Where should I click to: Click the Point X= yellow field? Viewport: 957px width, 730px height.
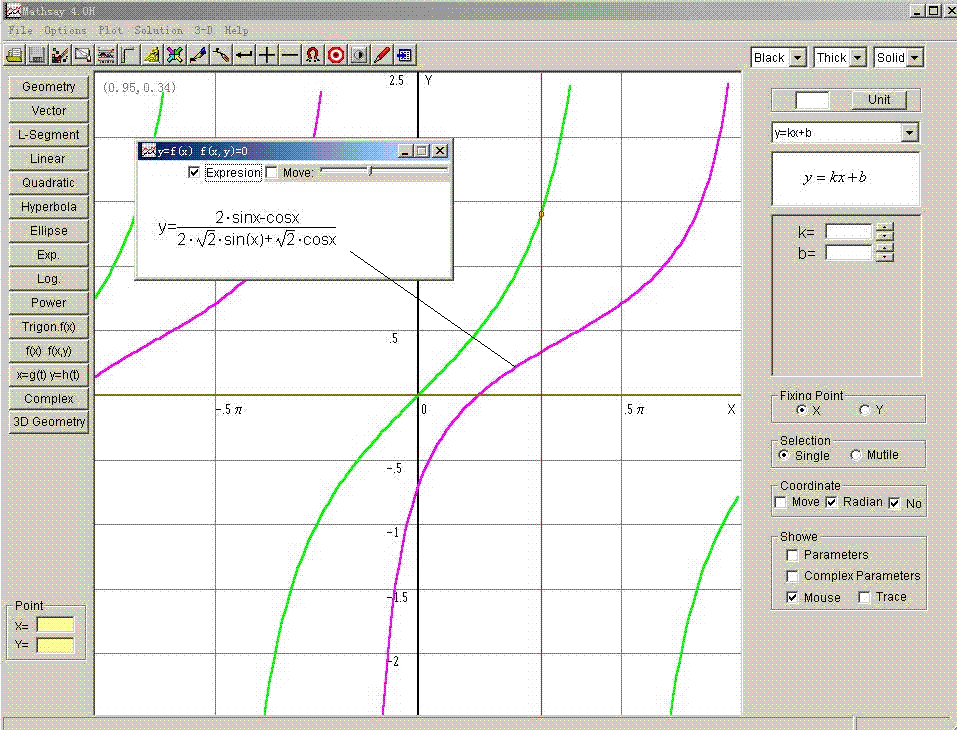point(55,625)
